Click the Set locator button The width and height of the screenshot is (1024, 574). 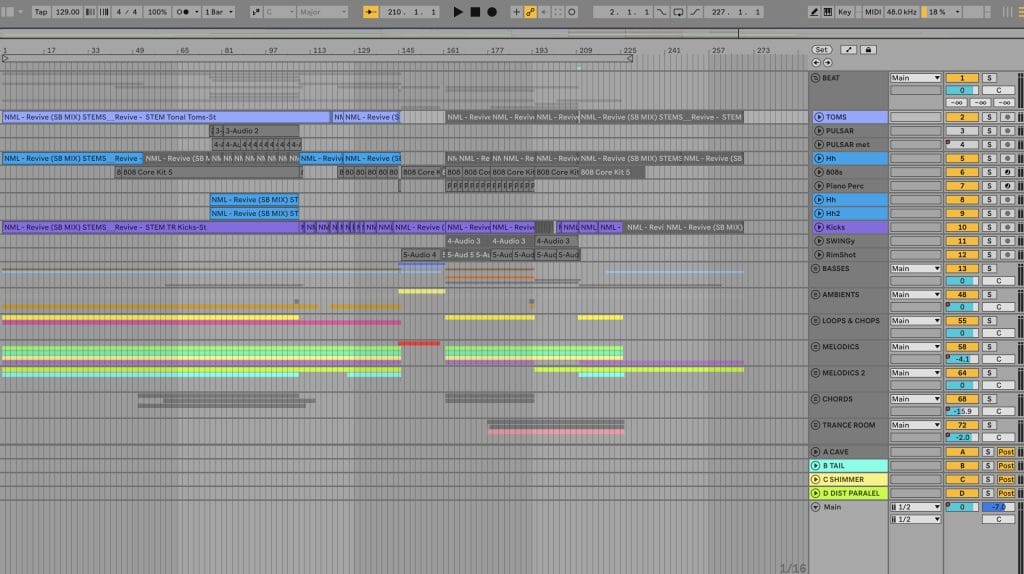point(821,49)
